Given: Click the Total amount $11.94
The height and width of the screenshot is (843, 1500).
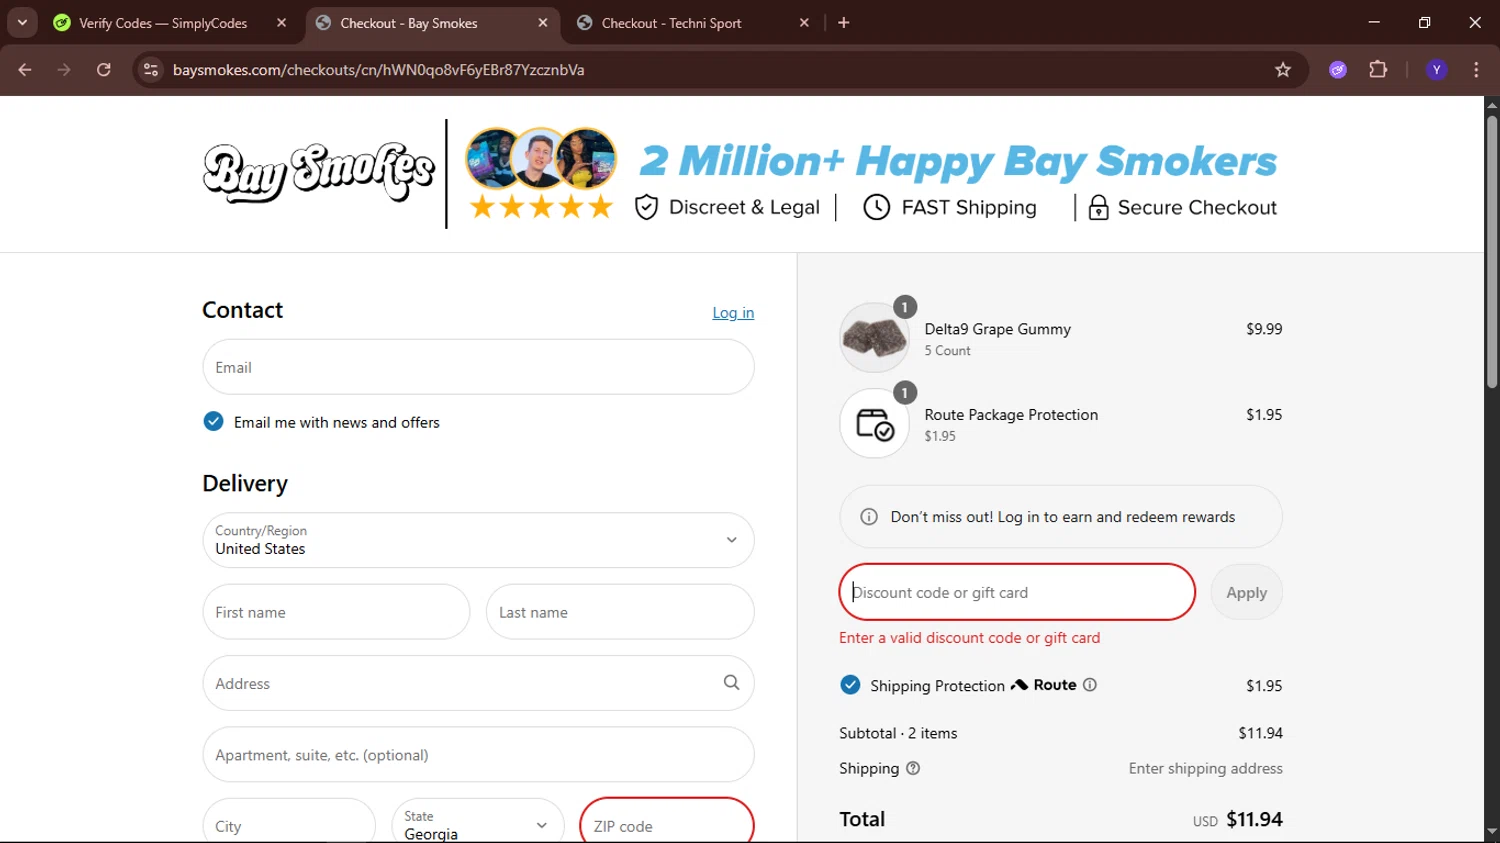Looking at the screenshot, I should pos(1254,819).
